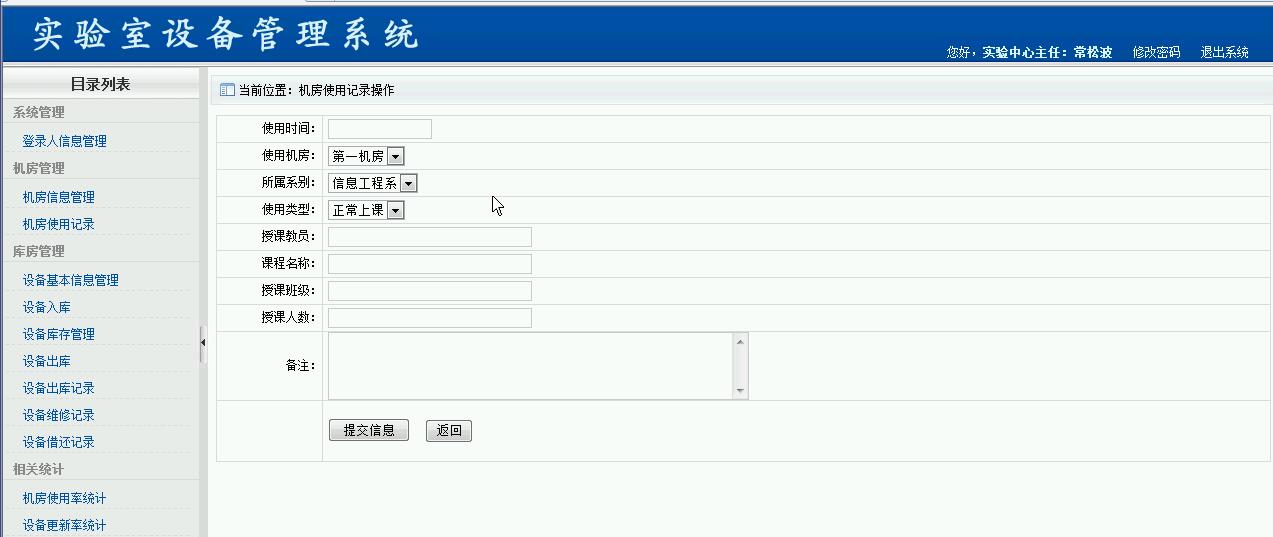Click the 授课教员 text field
The width and height of the screenshot is (1273, 537).
pyautogui.click(x=430, y=237)
